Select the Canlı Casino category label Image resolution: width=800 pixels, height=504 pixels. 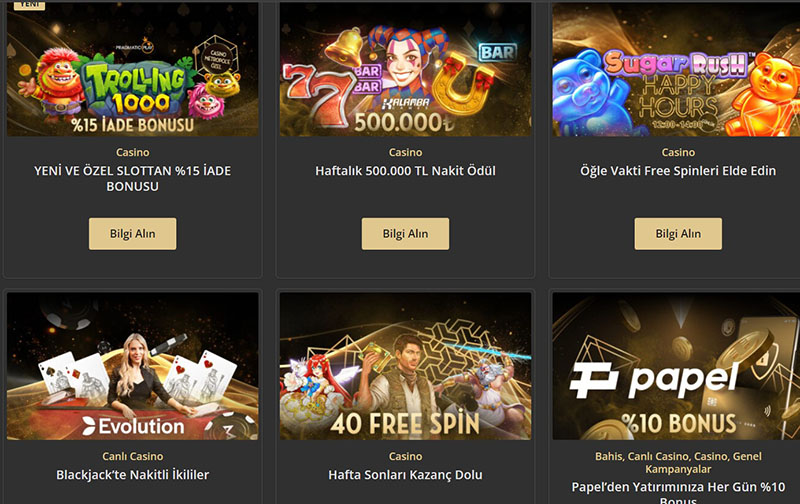133,456
